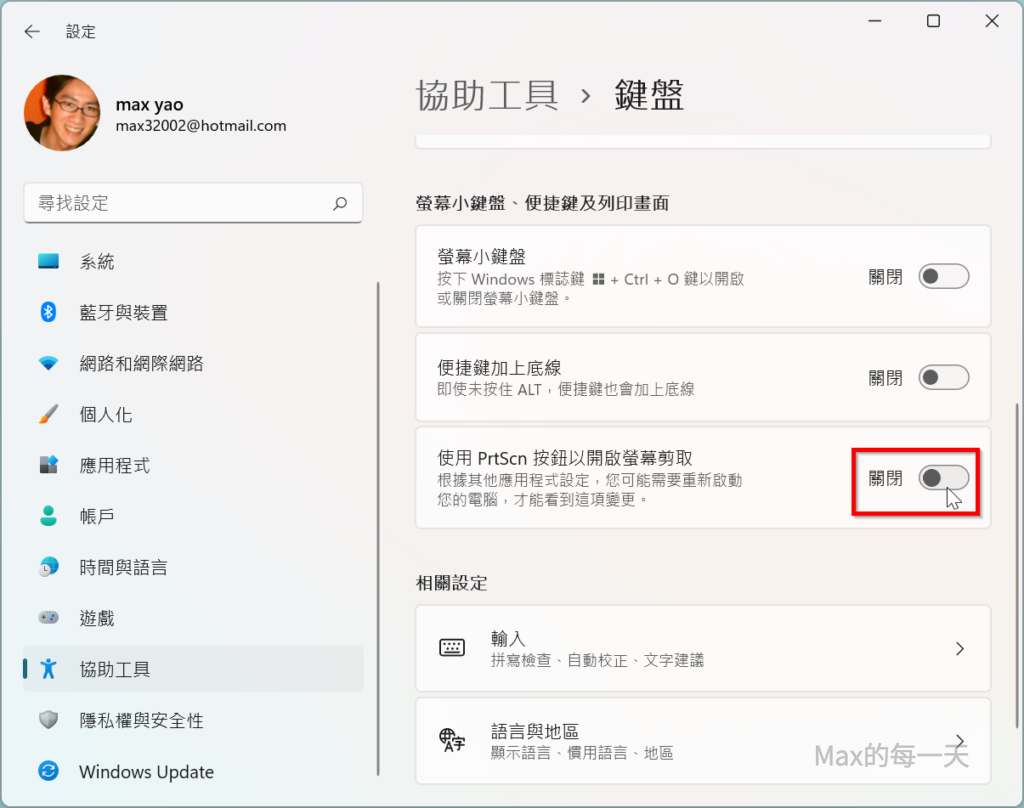Click the back arrow in the title bar
This screenshot has height=808, width=1024.
pyautogui.click(x=32, y=31)
